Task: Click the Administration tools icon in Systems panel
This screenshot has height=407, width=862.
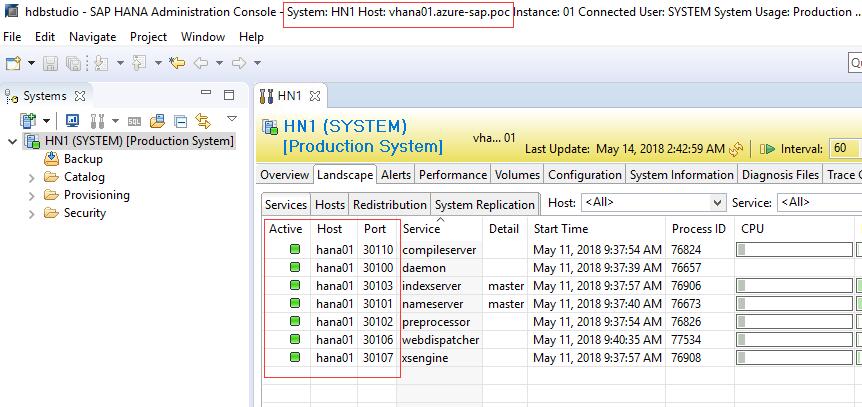Action: tap(97, 120)
